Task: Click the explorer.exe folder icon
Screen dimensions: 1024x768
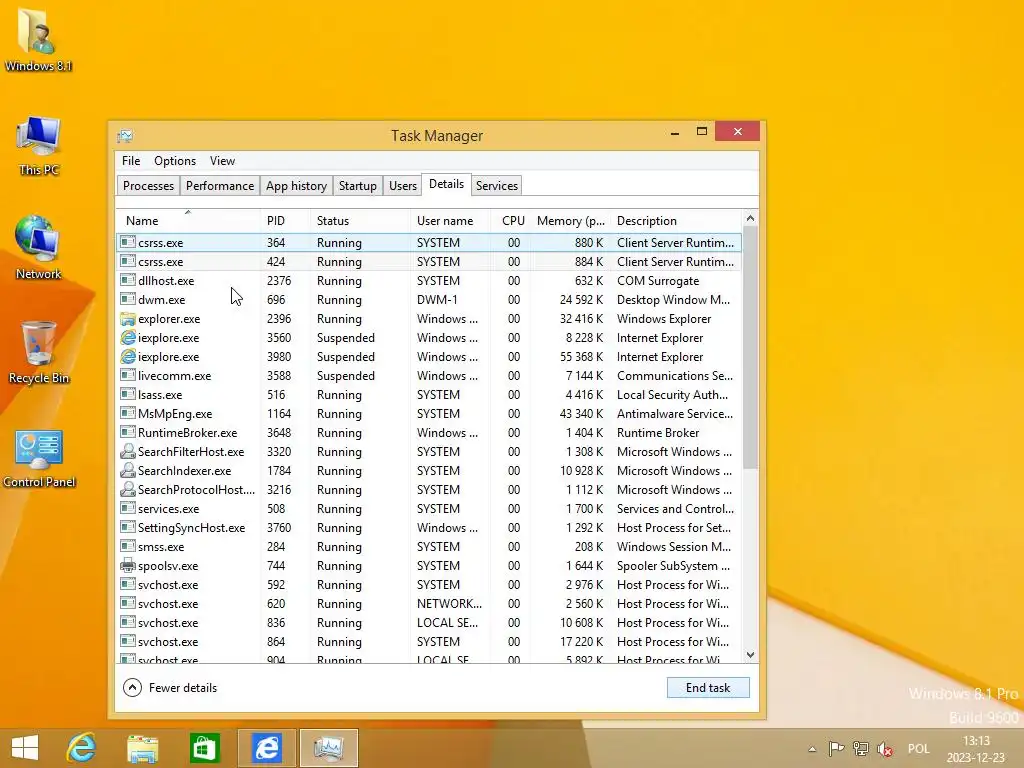Action: (128, 319)
